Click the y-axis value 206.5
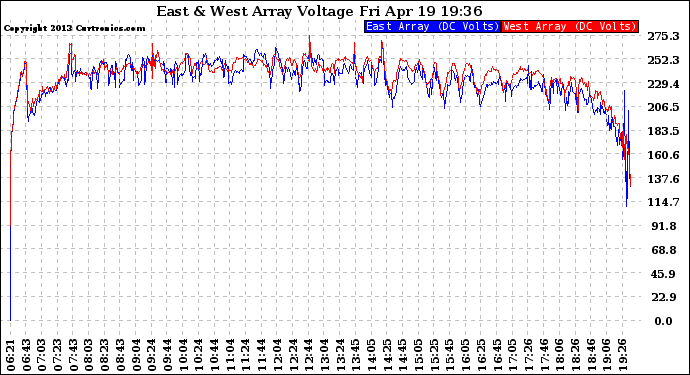The width and height of the screenshot is (690, 375). point(663,107)
